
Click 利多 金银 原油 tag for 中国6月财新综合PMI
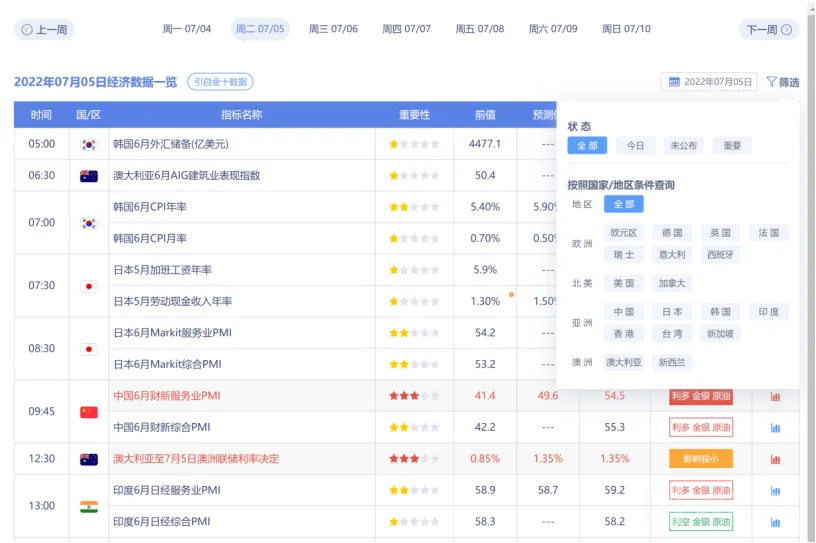pos(701,427)
